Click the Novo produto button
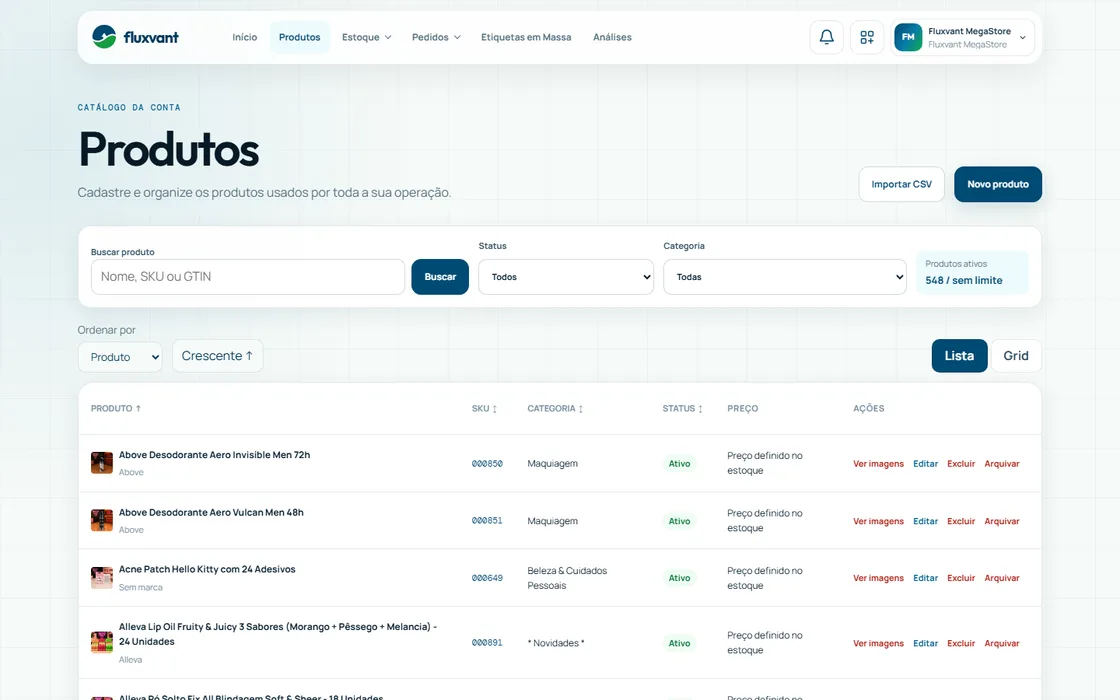Viewport: 1120px width, 700px height. click(x=998, y=184)
